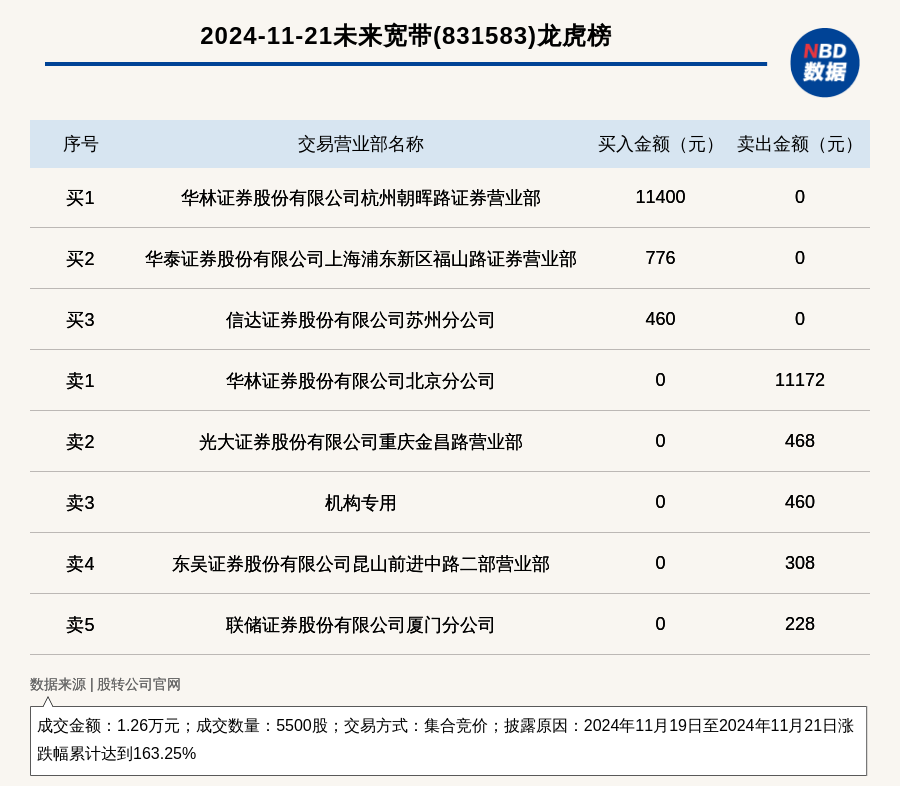The height and width of the screenshot is (786, 900).
Task: Click the 成交金额 summary note box
Action: [448, 741]
